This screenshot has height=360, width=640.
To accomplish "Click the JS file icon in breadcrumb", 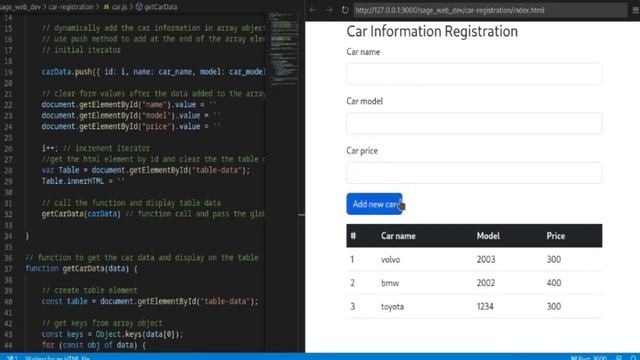I will coord(106,7).
